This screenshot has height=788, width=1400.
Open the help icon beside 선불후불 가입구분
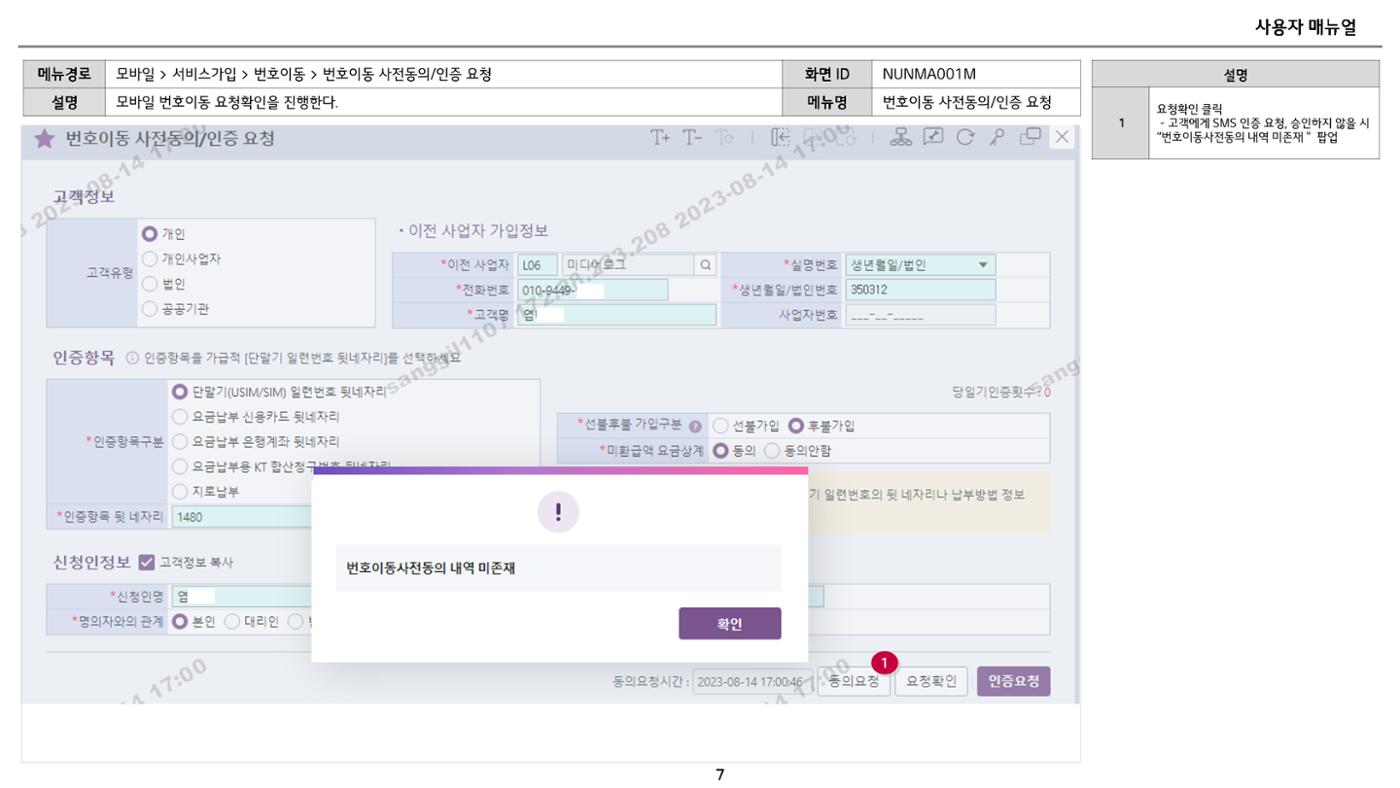[x=695, y=426]
